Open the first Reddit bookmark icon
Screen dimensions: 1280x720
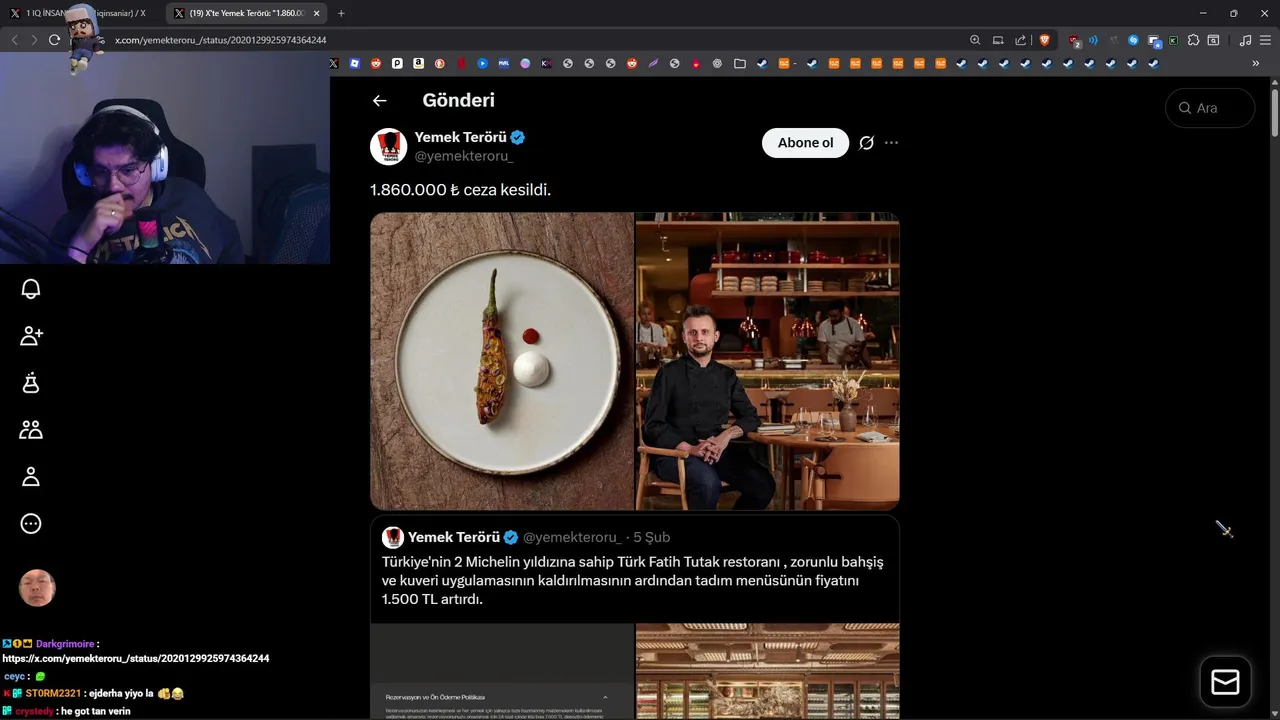376,63
